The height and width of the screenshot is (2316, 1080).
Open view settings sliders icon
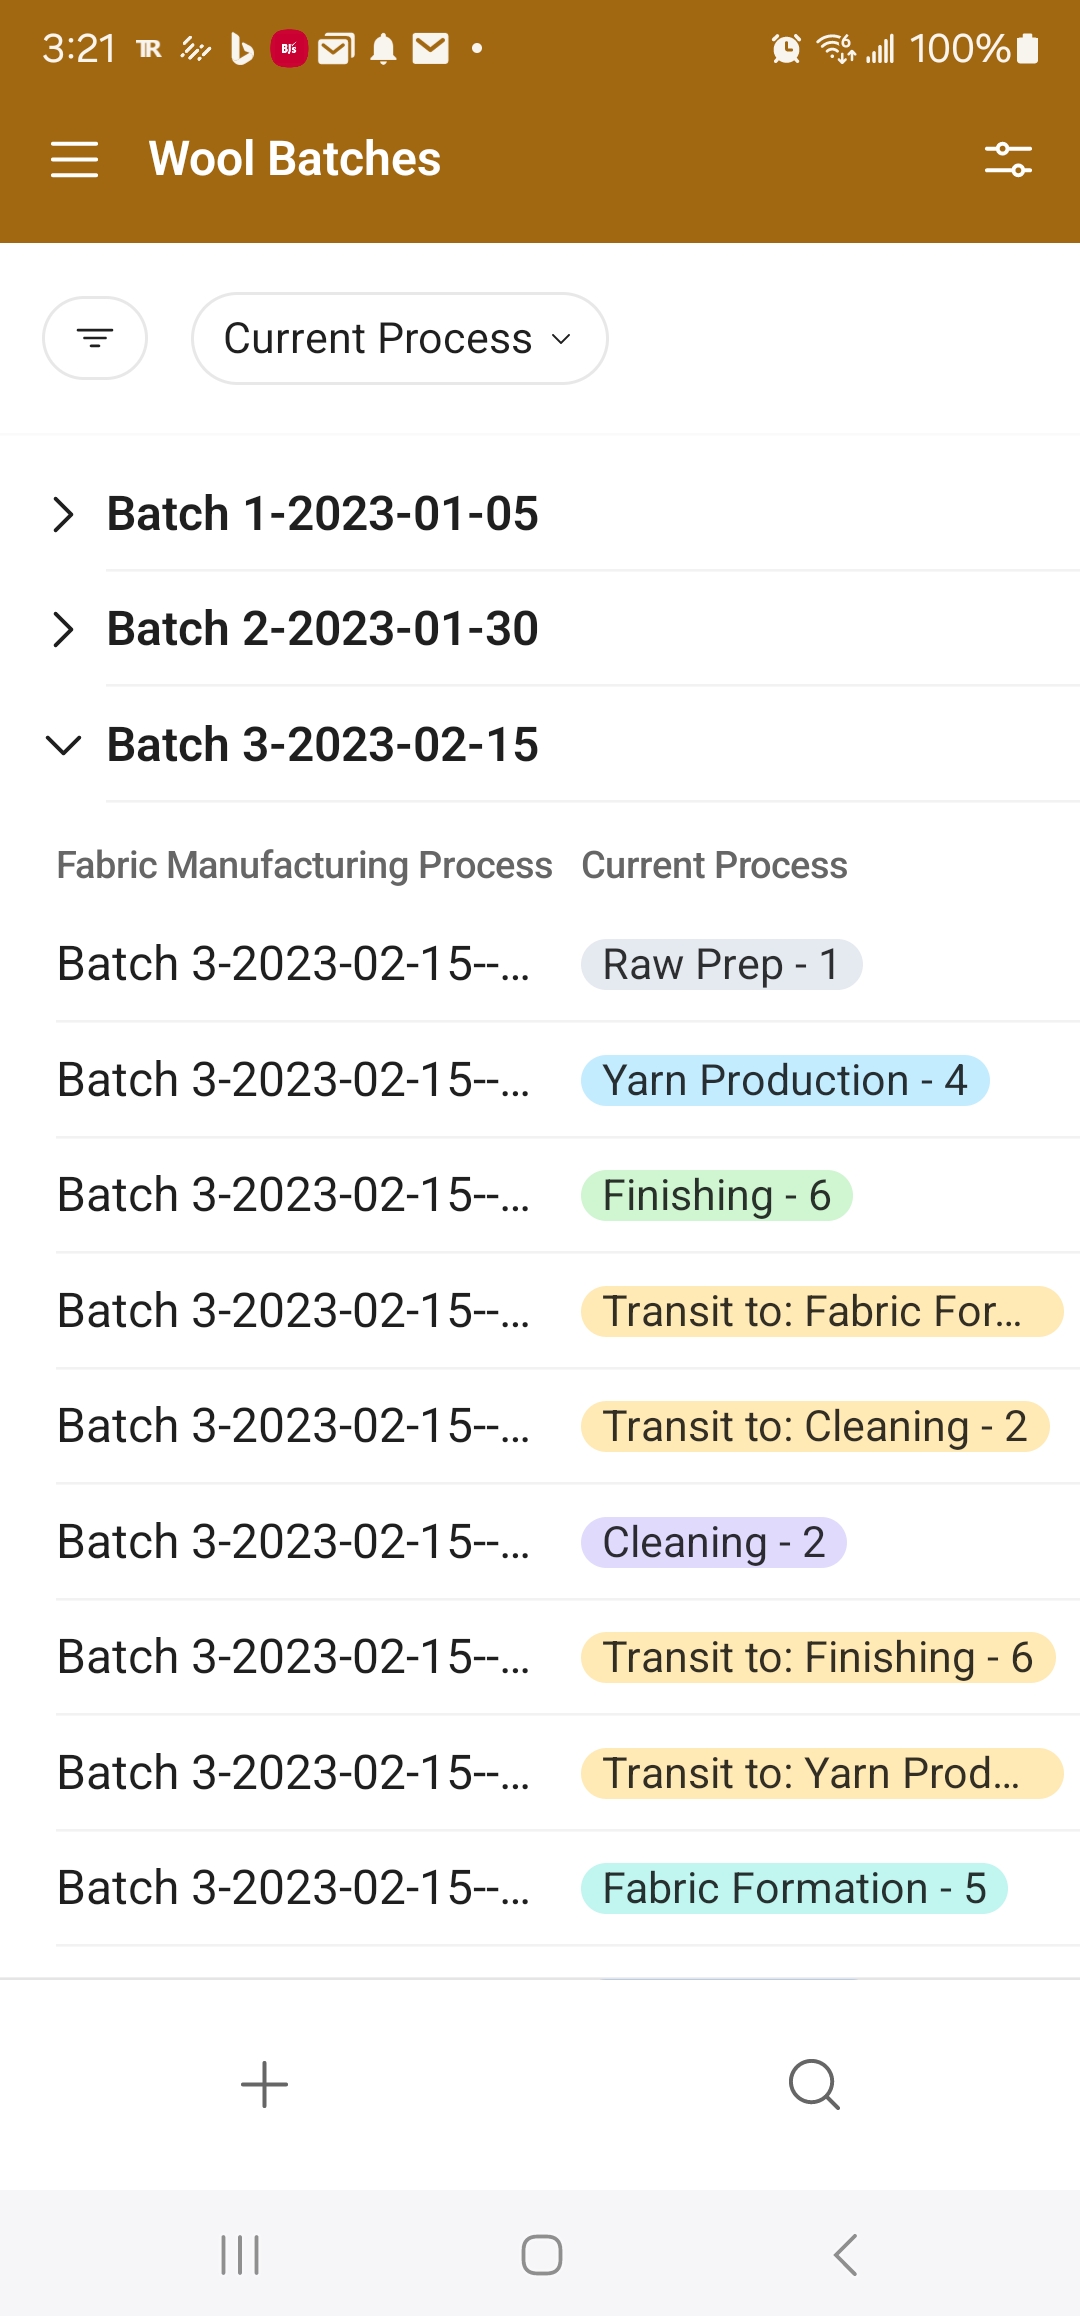click(1007, 159)
